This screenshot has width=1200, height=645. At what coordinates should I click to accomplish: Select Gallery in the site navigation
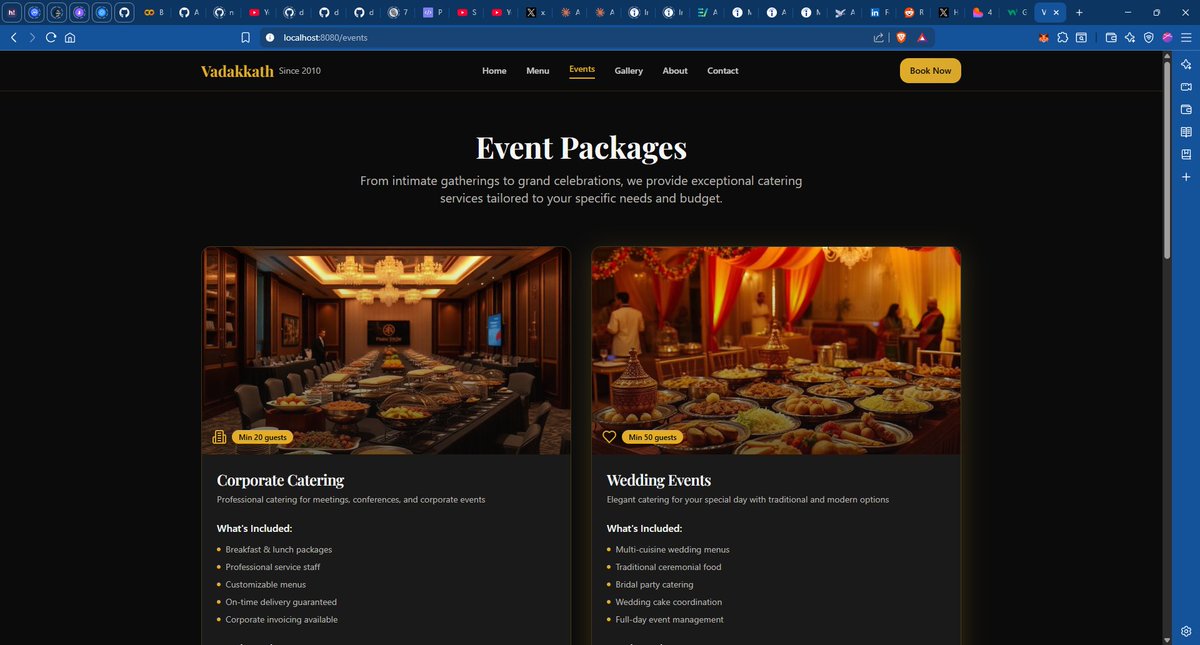click(x=628, y=70)
